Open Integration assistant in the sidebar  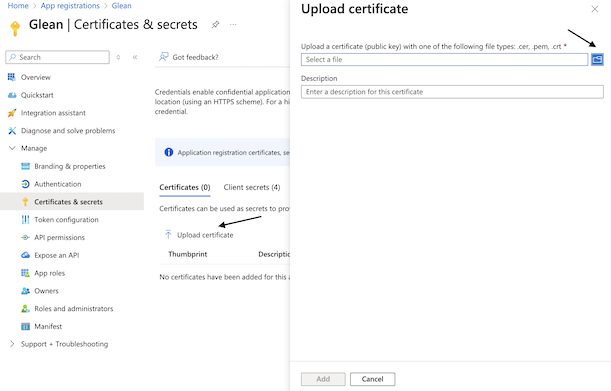(53, 113)
